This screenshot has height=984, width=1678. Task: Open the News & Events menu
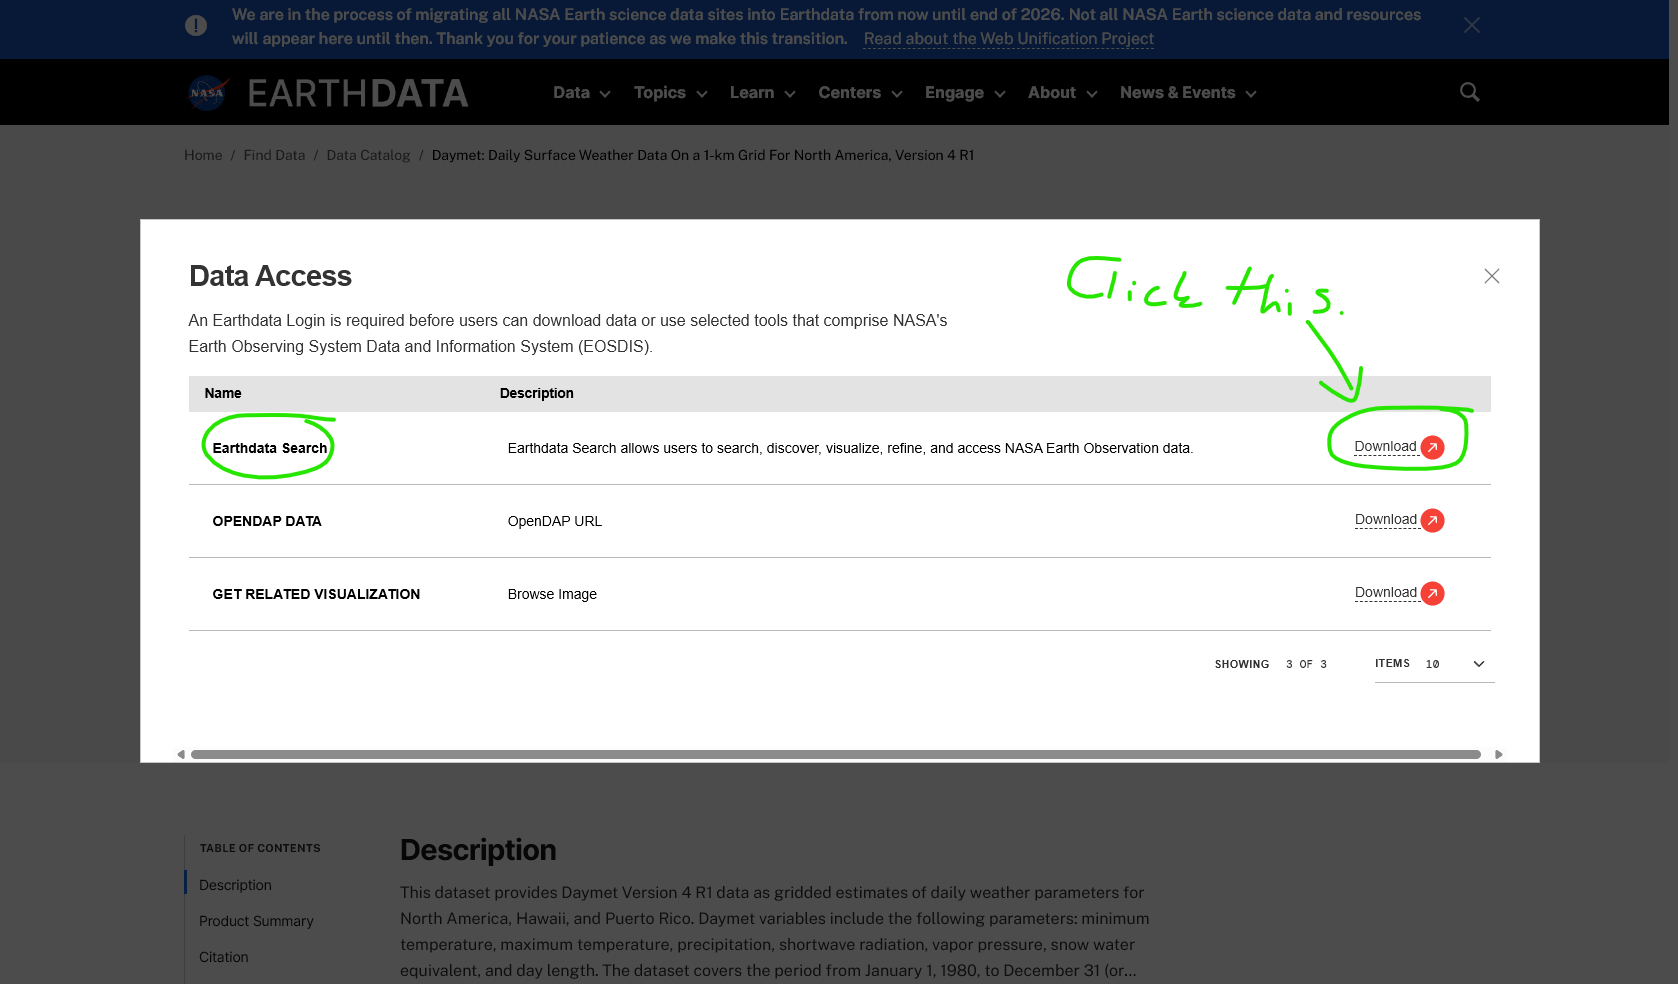[x=1187, y=93]
